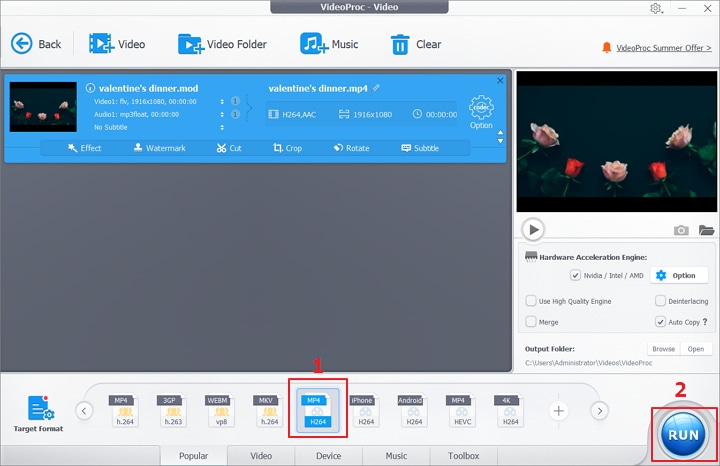720x466 pixels.
Task: Switch to the Device tab
Action: click(328, 455)
